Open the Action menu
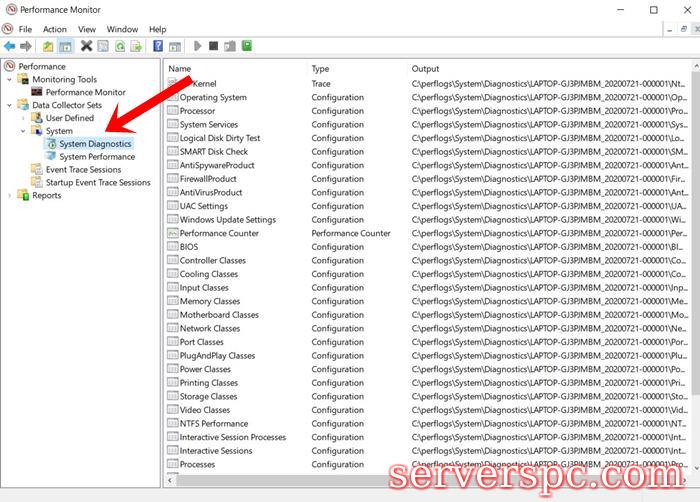 (x=55, y=30)
